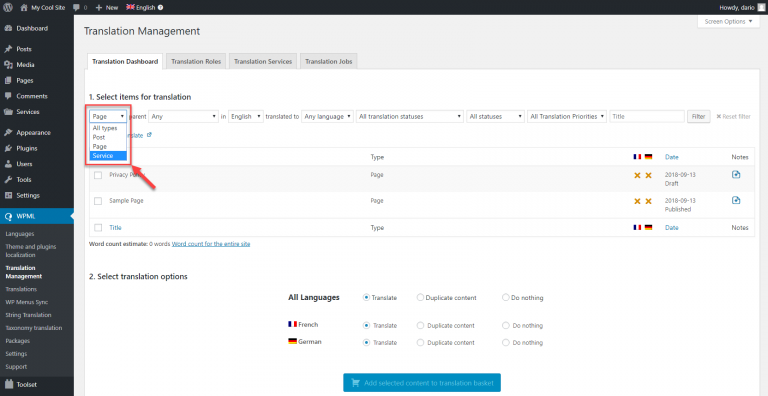The image size is (768, 396).
Task: Click the Plugins icon in sidebar
Action: point(8,148)
